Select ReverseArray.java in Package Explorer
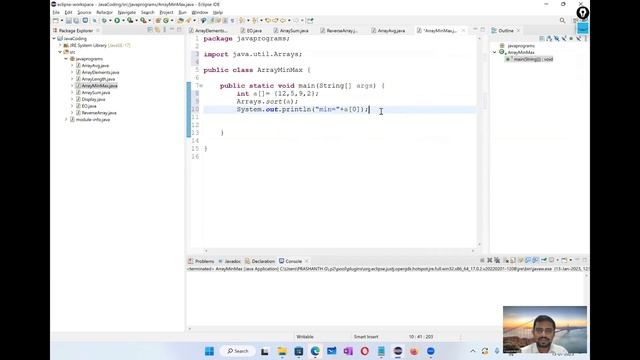 click(96, 113)
